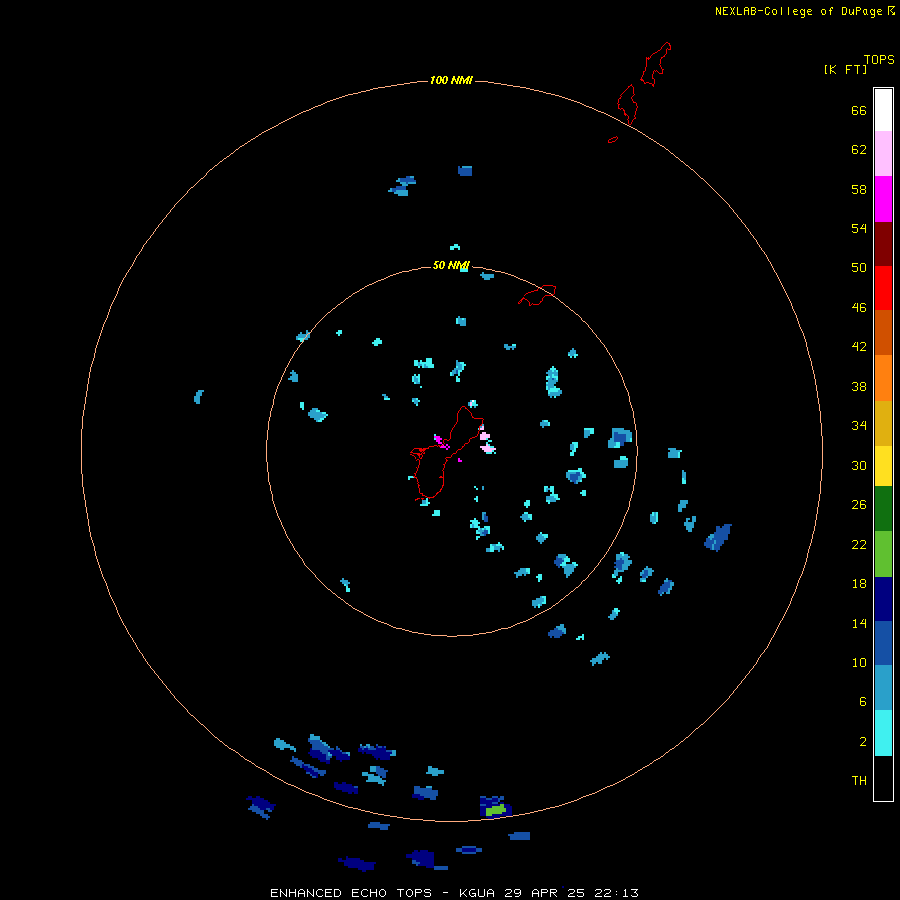Screen dimensions: 900x900
Task: Click the 50 NMI range ring label
Action: 451,265
